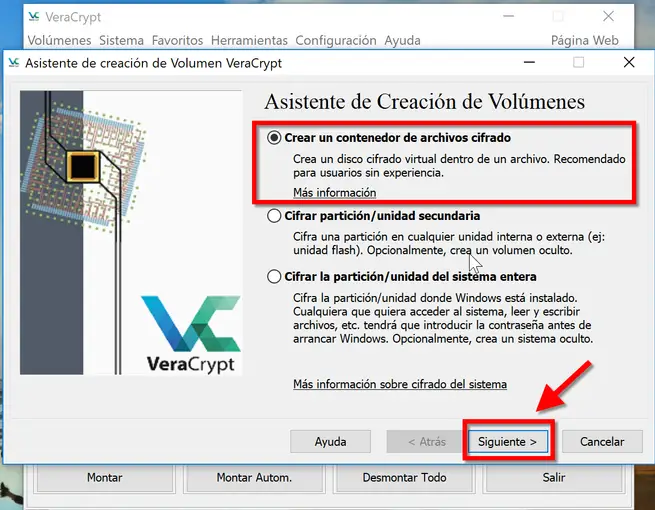Select Crear un contenedor de archivos cifrado
Image resolution: width=655 pixels, height=510 pixels.
coord(388,137)
